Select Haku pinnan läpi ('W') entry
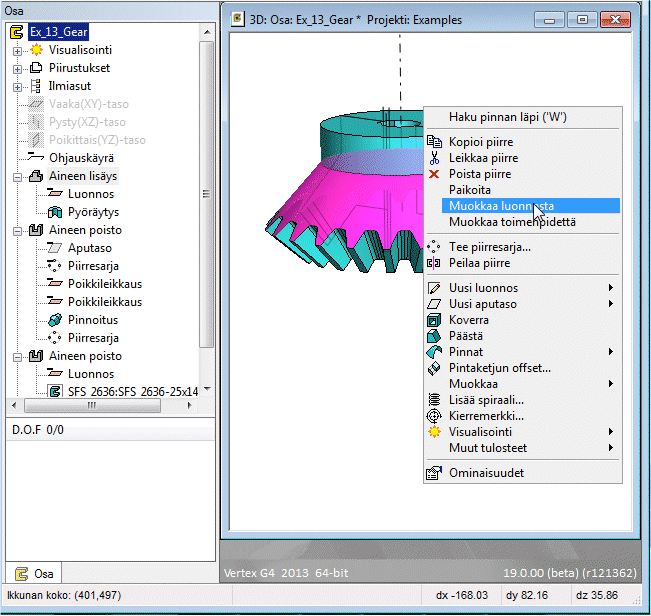651x616 pixels. [x=508, y=117]
